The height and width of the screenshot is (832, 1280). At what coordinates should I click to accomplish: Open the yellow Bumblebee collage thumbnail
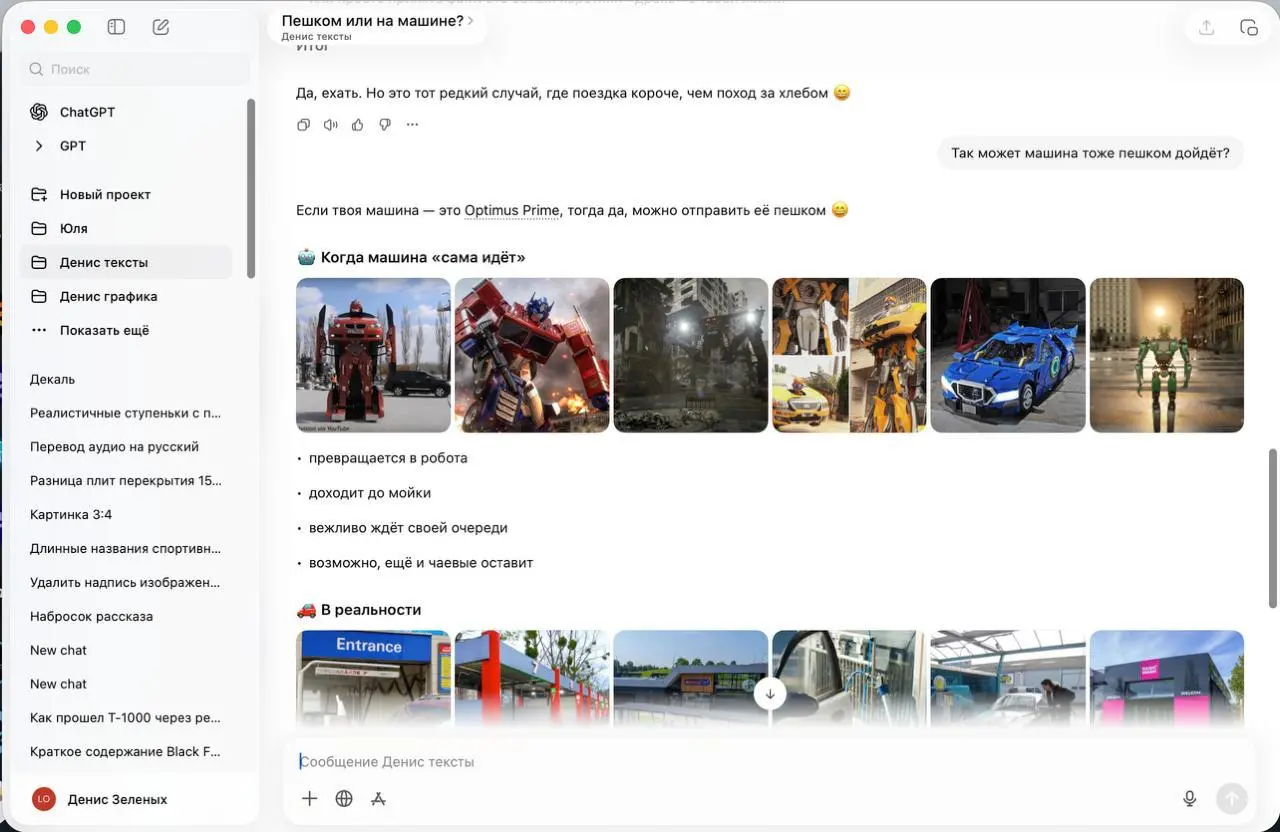[850, 355]
